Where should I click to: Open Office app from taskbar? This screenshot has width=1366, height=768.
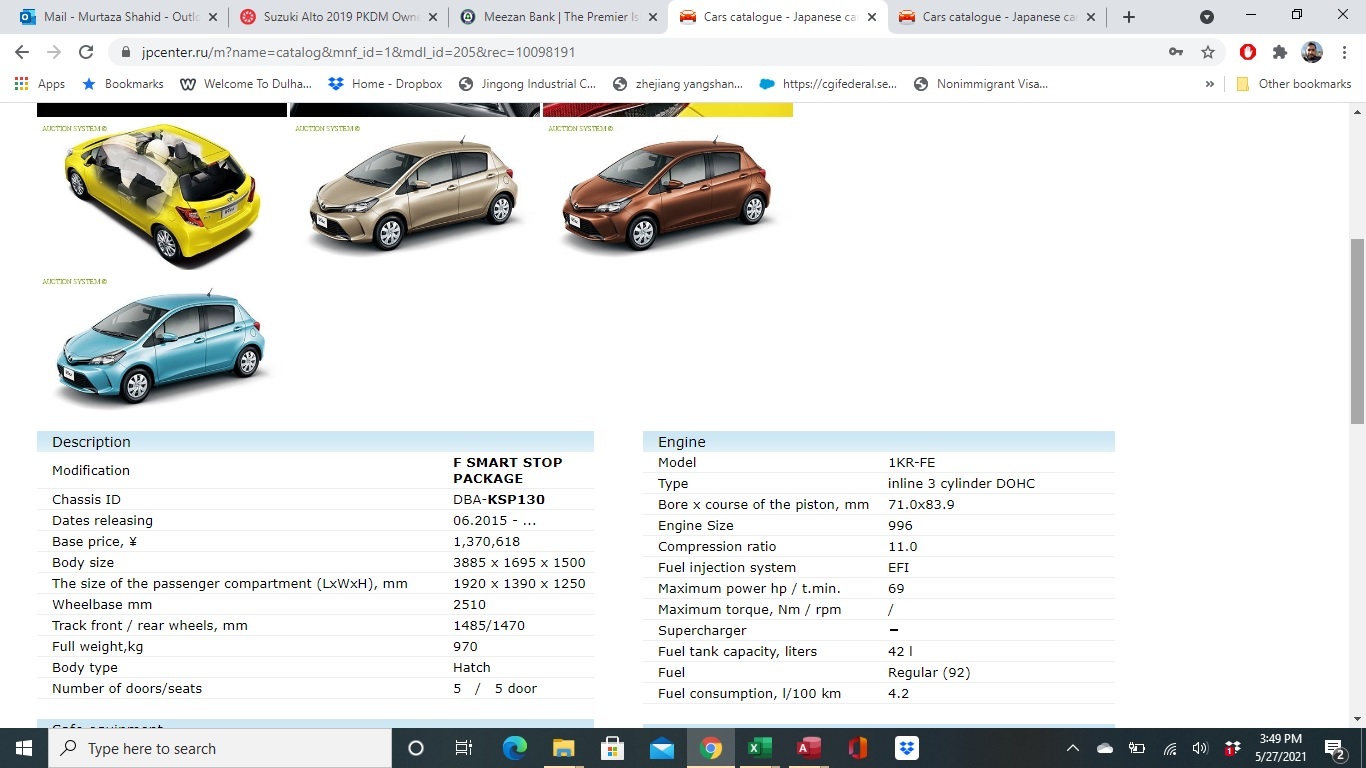[857, 748]
